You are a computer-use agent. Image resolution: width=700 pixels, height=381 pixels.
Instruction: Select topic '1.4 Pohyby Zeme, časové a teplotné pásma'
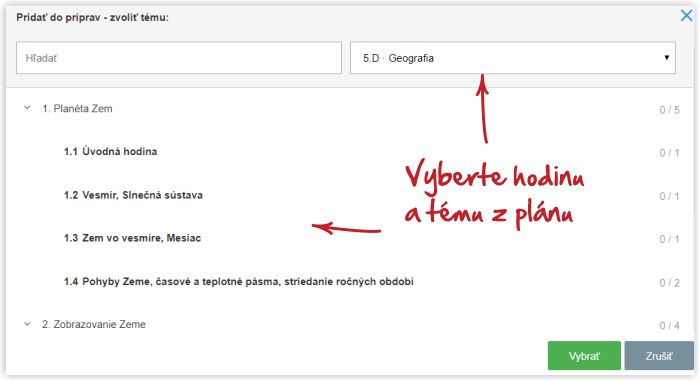(238, 282)
